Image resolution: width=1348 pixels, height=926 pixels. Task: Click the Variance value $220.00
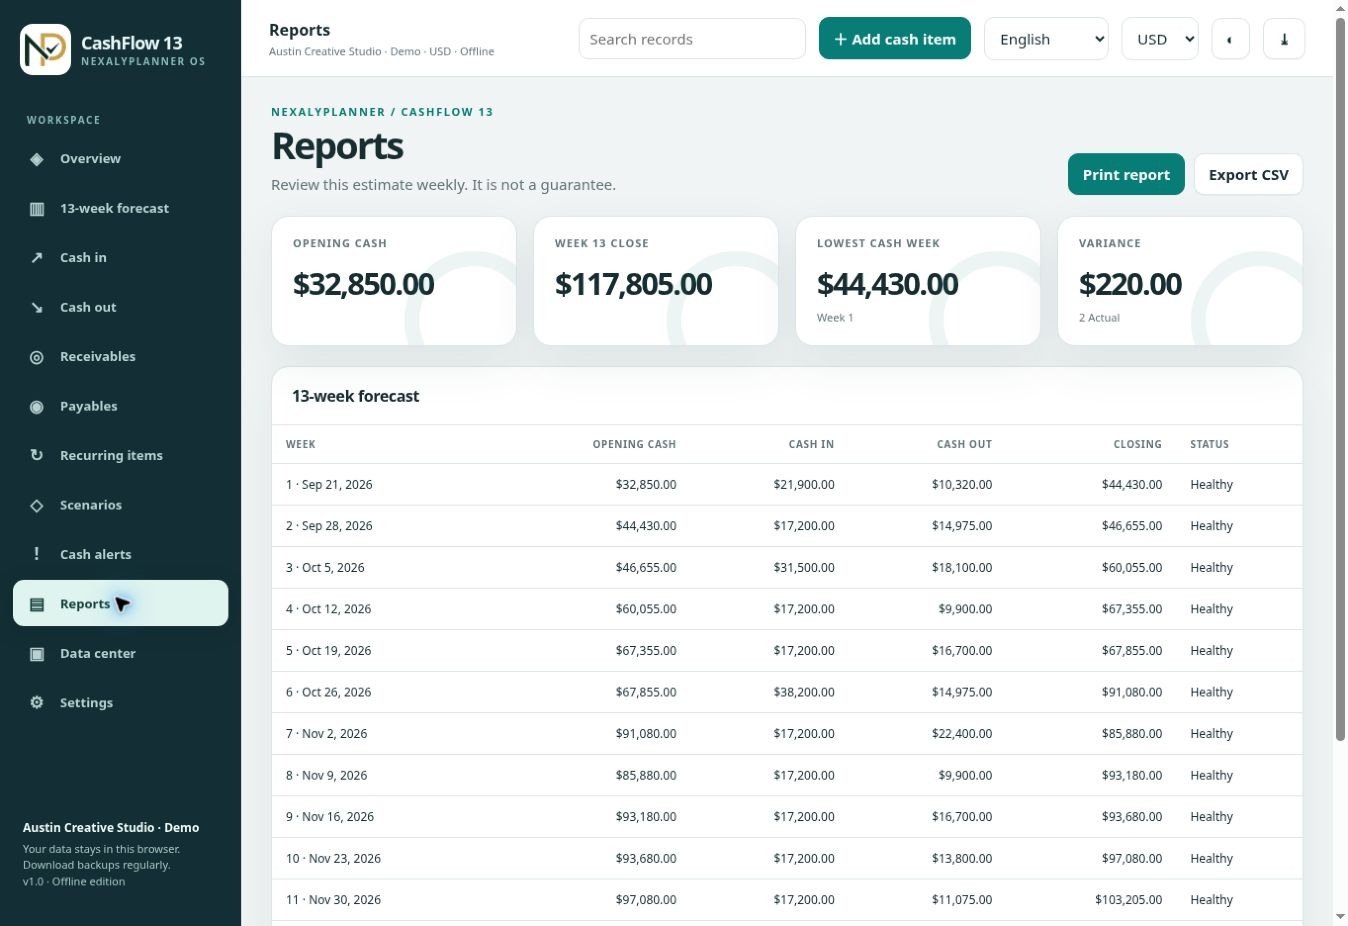[x=1130, y=284]
